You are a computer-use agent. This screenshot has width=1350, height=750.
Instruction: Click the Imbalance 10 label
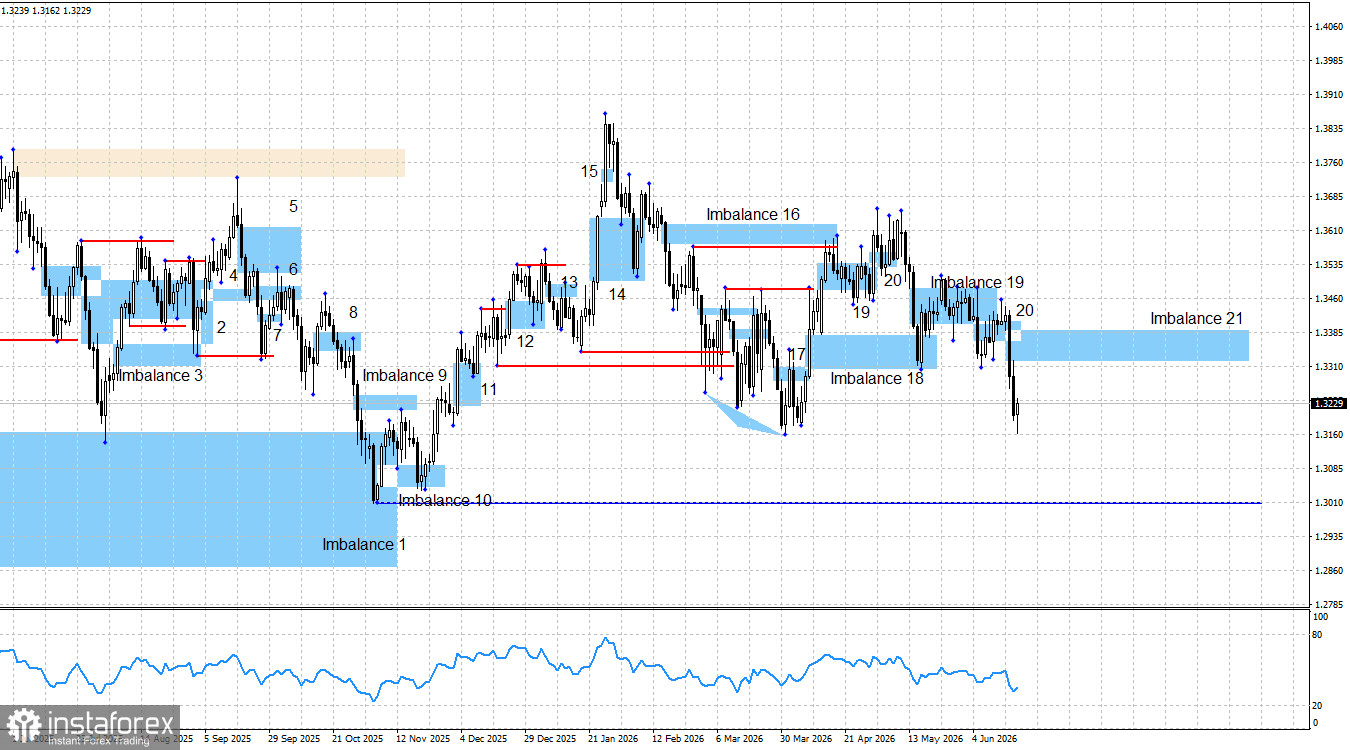tap(445, 500)
